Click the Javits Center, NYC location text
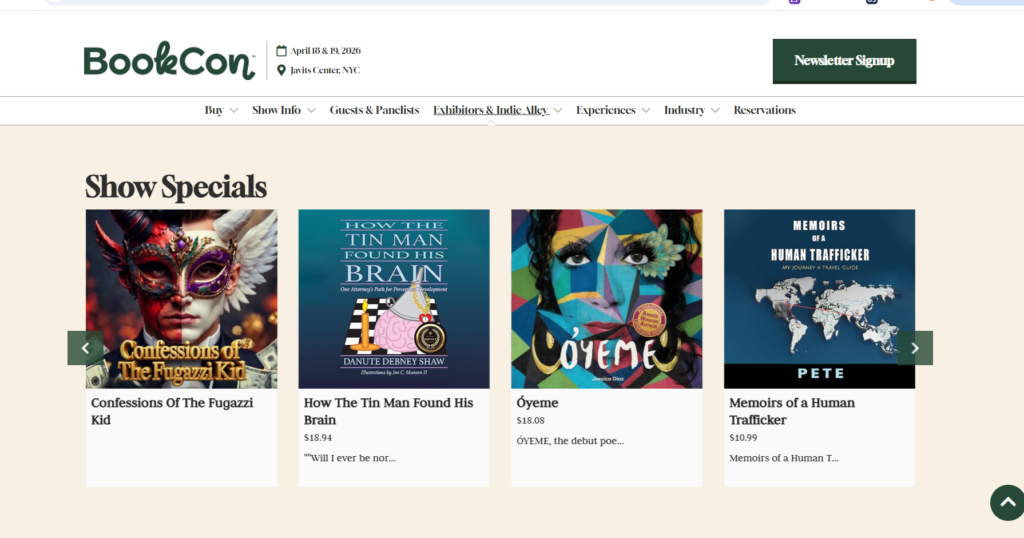The image size is (1024, 538). point(325,70)
